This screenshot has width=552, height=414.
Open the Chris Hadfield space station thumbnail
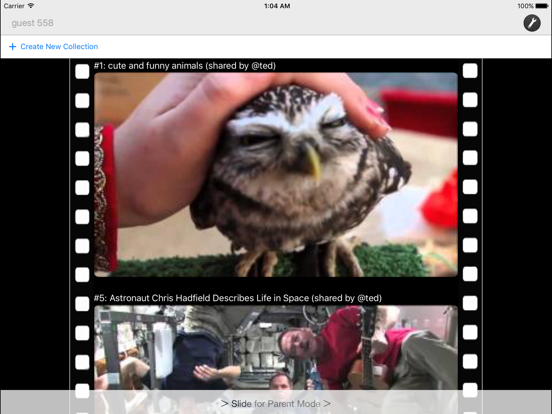pyautogui.click(x=276, y=347)
